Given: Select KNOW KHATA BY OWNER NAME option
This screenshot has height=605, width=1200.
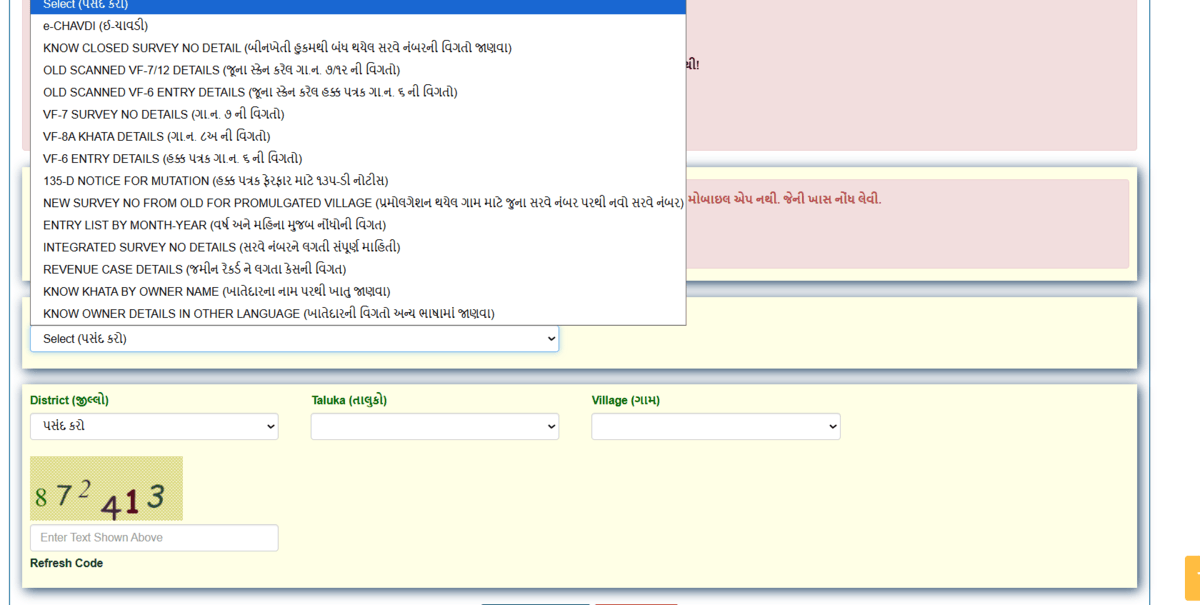Looking at the screenshot, I should coord(216,291).
